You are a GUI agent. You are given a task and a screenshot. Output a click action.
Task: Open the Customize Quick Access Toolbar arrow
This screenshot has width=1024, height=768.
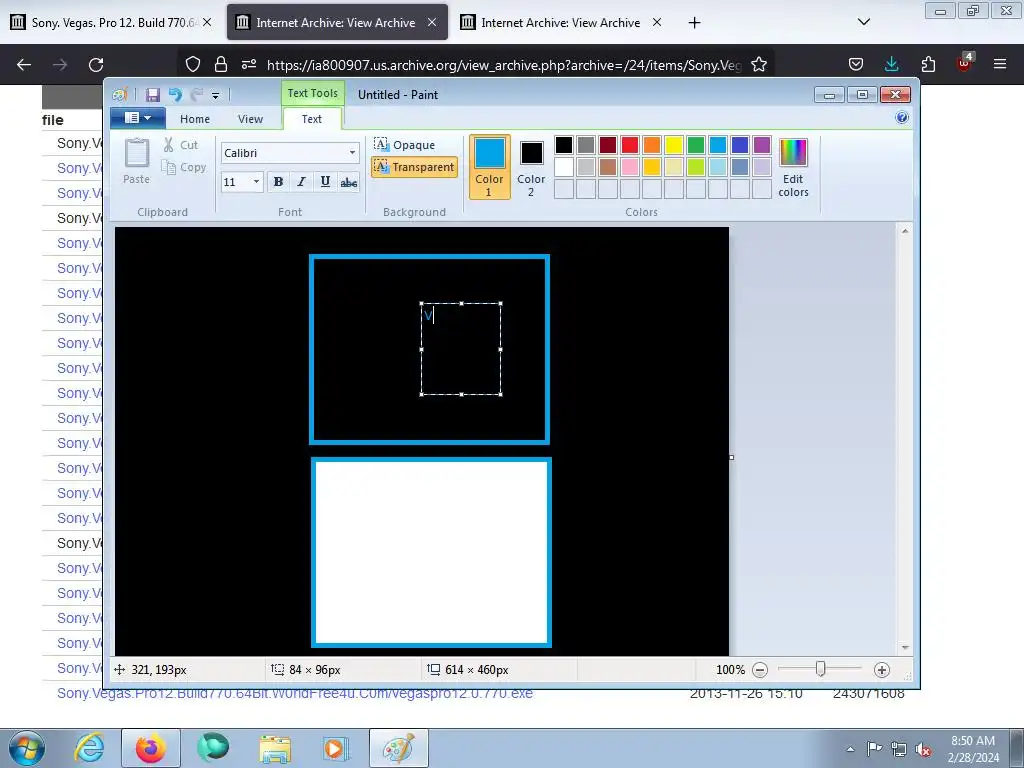tap(216, 95)
